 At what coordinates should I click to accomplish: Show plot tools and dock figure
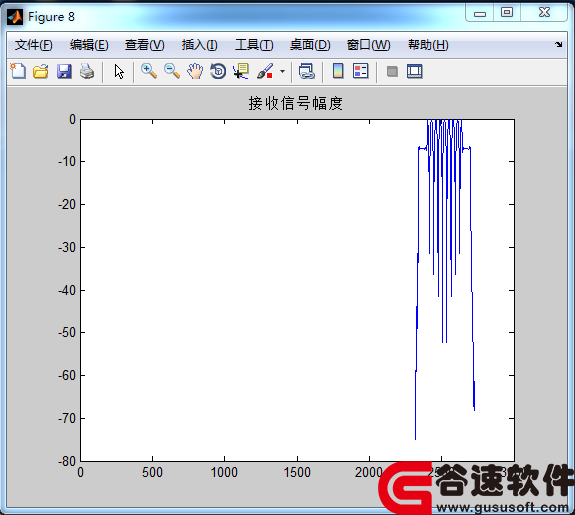click(415, 71)
